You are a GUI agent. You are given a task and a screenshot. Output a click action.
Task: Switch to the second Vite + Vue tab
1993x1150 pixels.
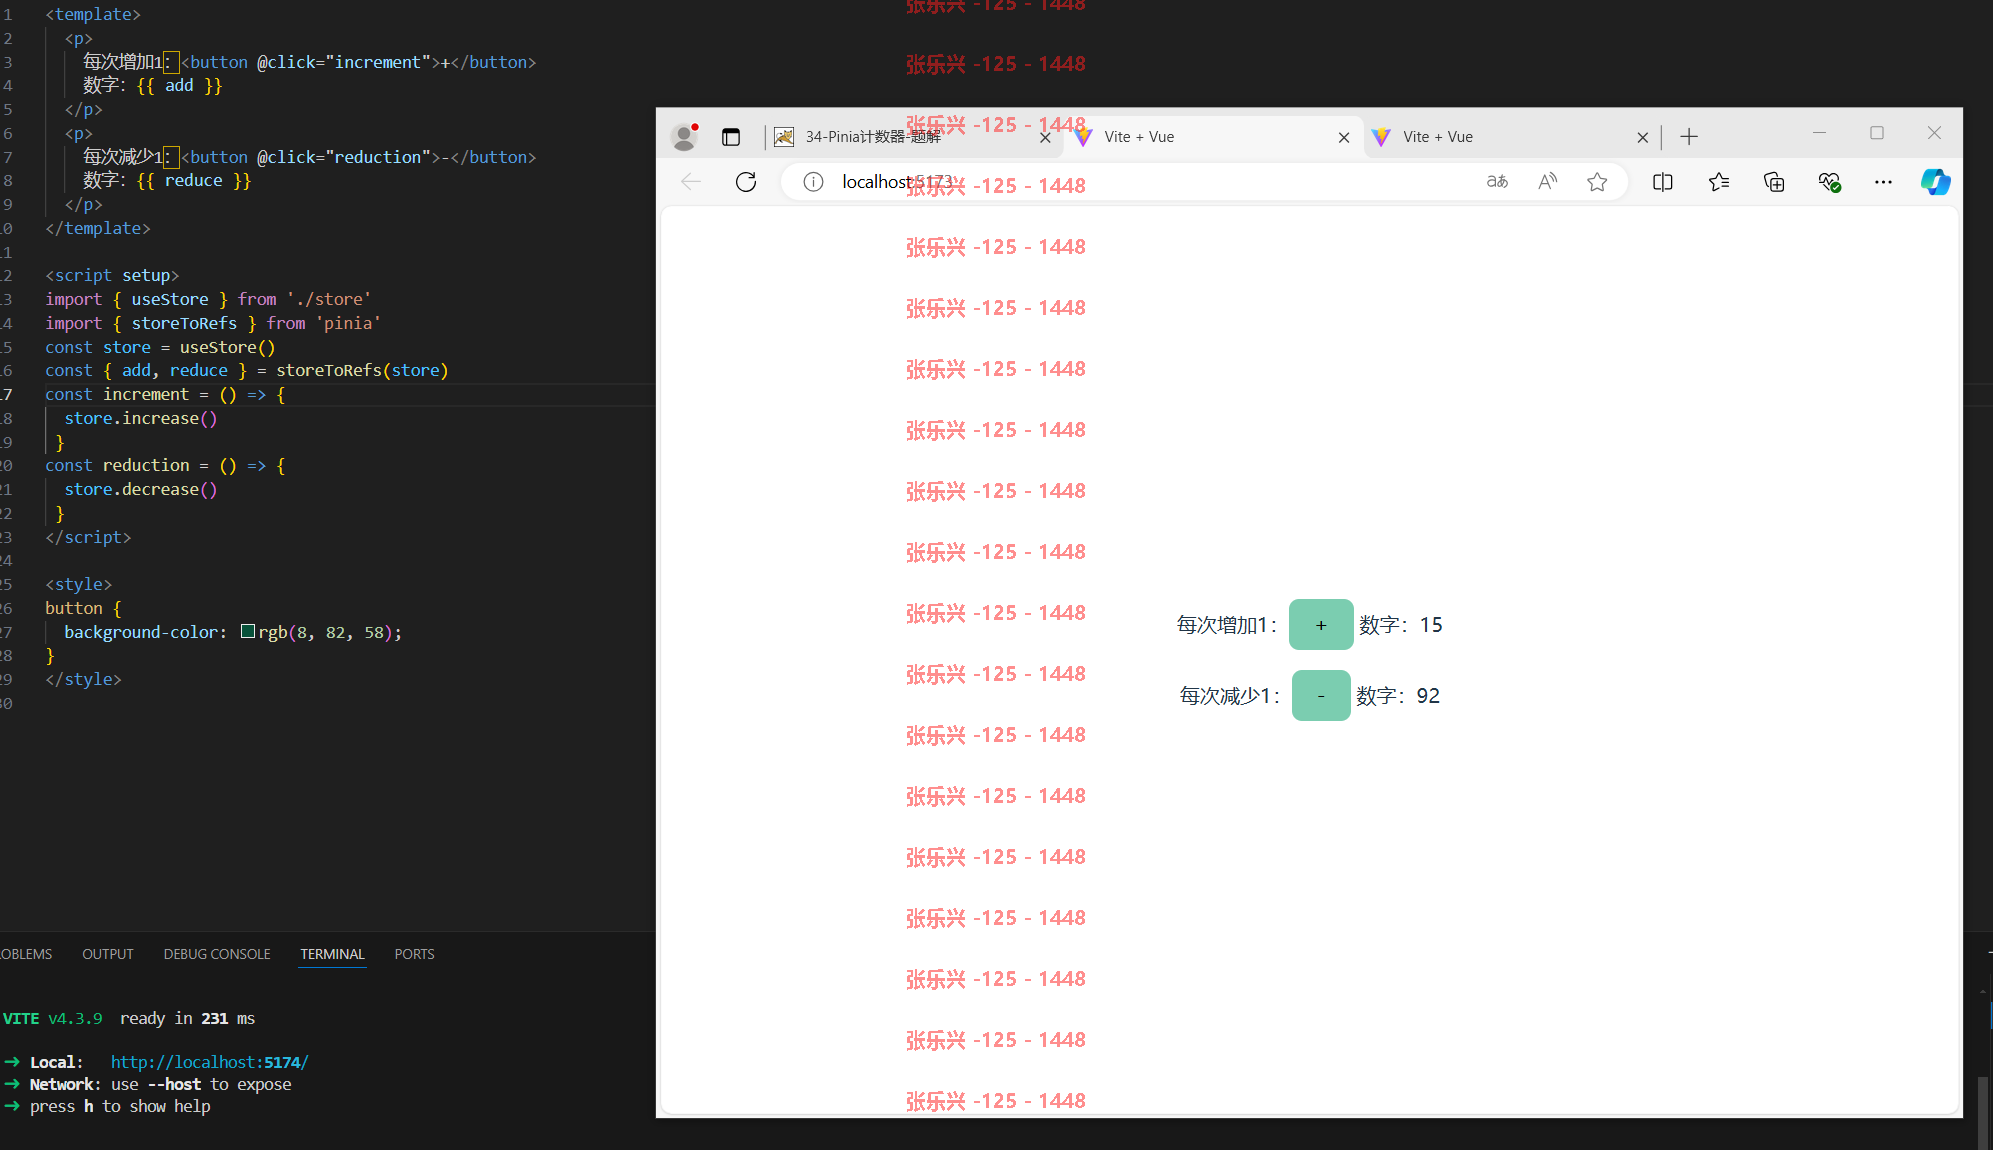1512,137
